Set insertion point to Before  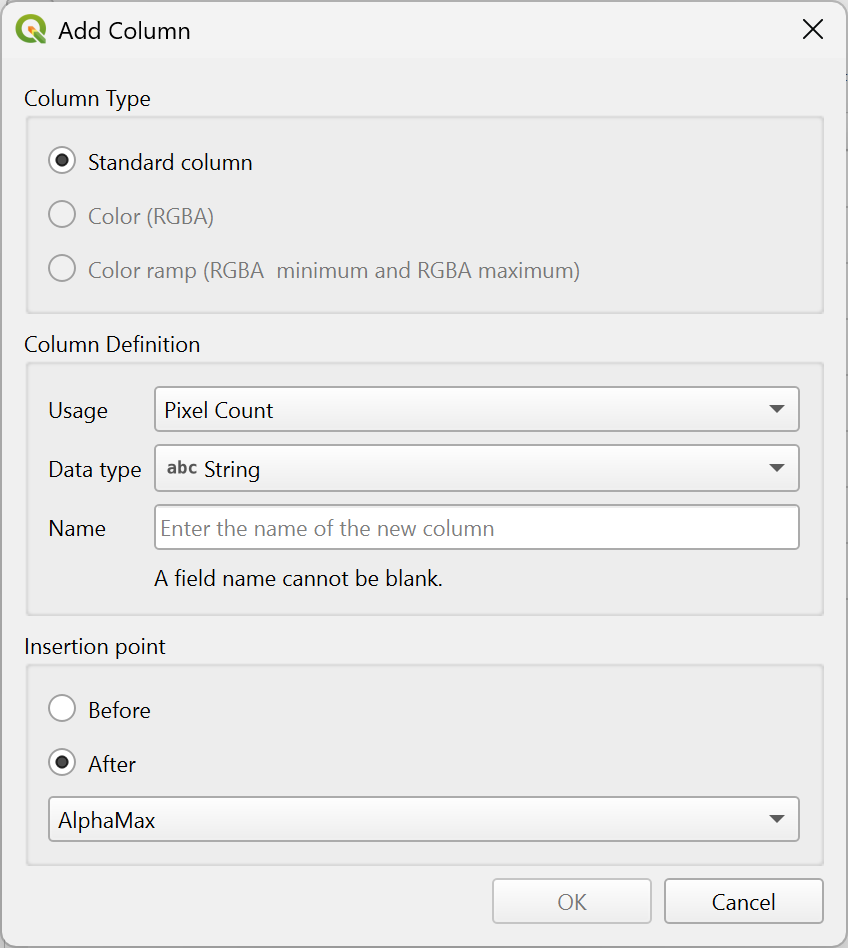pos(62,710)
